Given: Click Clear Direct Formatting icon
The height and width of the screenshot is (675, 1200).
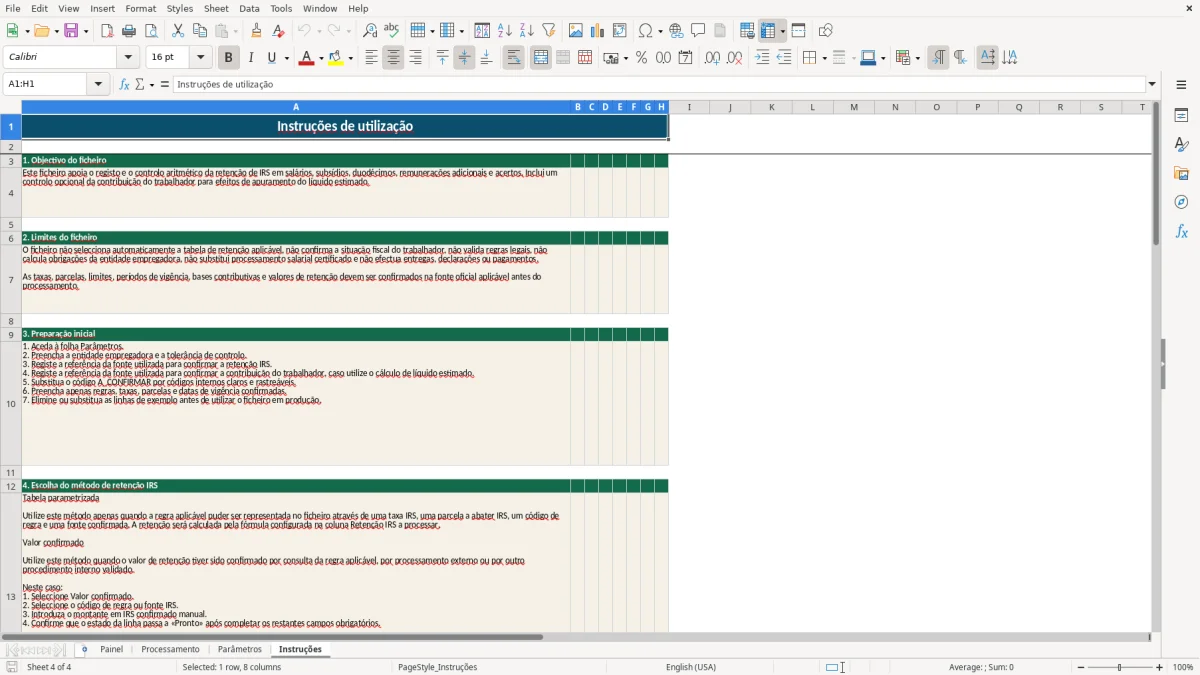Looking at the screenshot, I should (278, 31).
